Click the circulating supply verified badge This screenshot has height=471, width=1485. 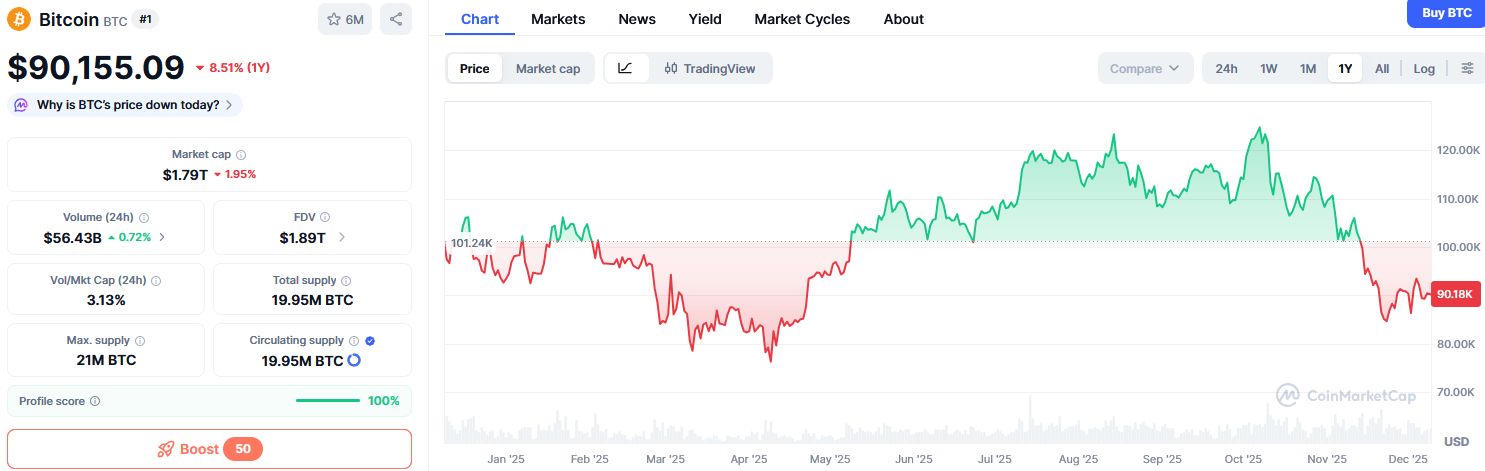(x=370, y=341)
